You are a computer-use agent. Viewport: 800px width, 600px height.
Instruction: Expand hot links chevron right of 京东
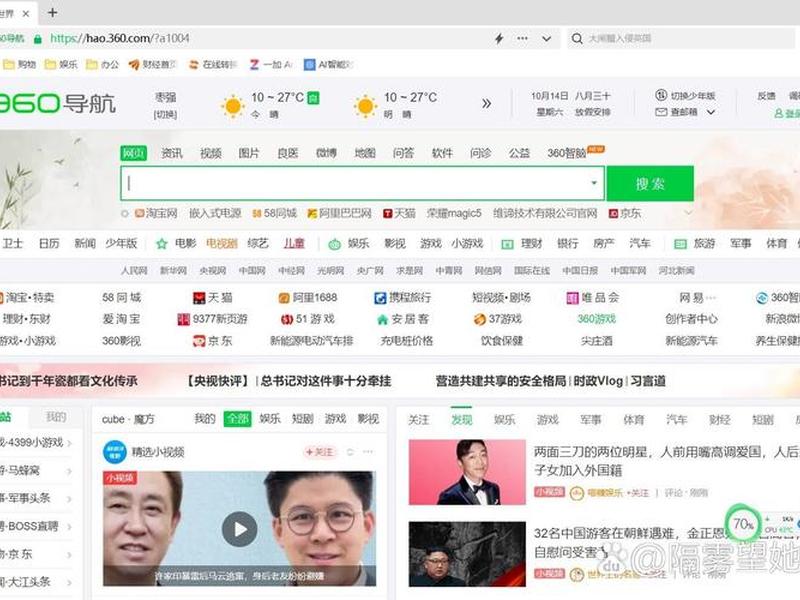(688, 213)
